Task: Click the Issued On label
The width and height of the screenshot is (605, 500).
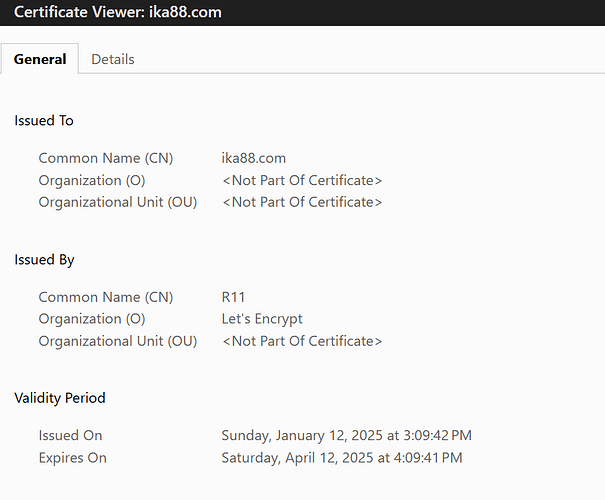Action: pos(70,436)
